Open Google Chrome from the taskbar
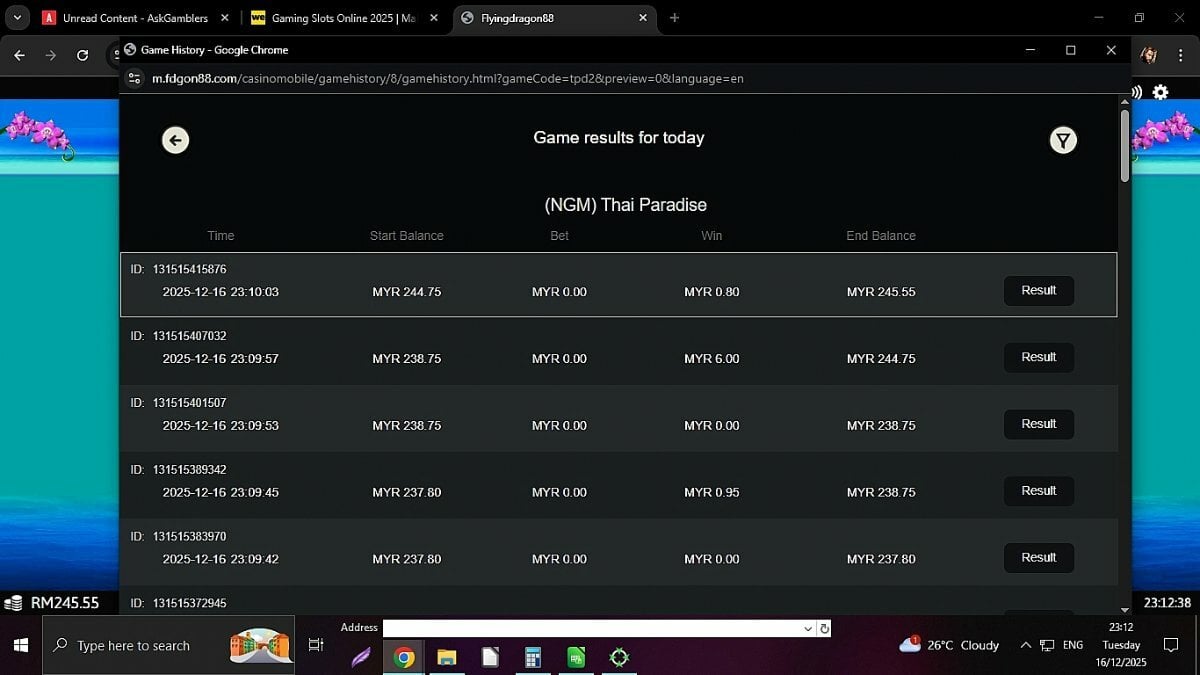This screenshot has height=675, width=1200. [404, 657]
